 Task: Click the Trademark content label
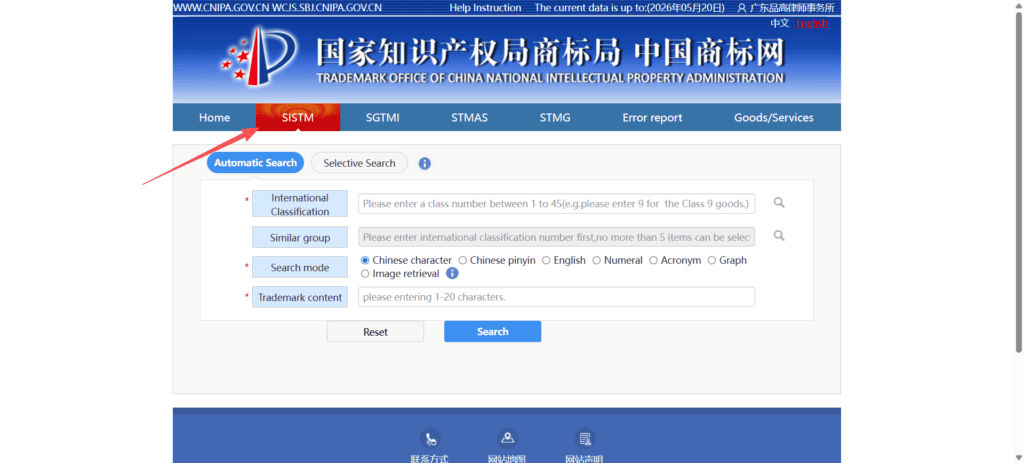pos(300,297)
